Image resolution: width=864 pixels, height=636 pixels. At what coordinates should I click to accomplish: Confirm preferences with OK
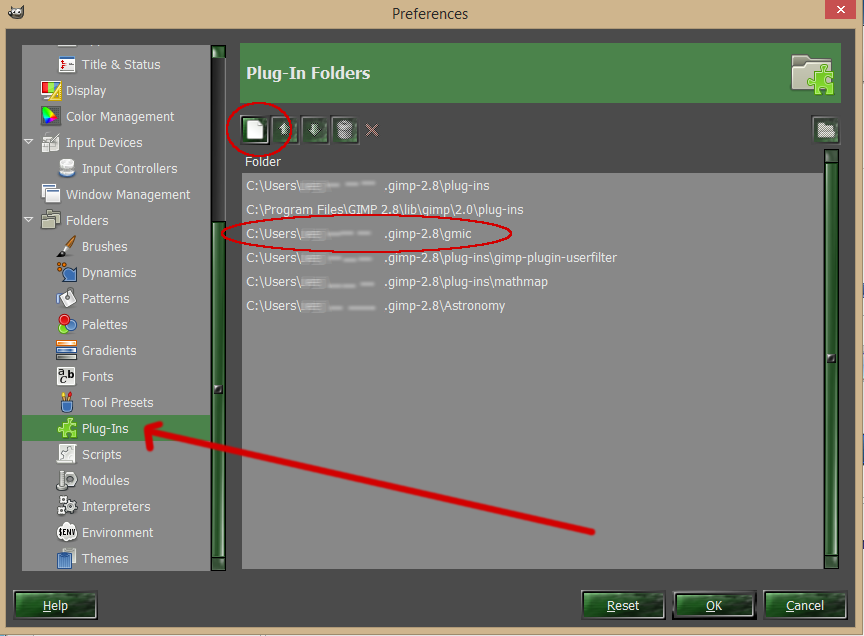click(714, 606)
